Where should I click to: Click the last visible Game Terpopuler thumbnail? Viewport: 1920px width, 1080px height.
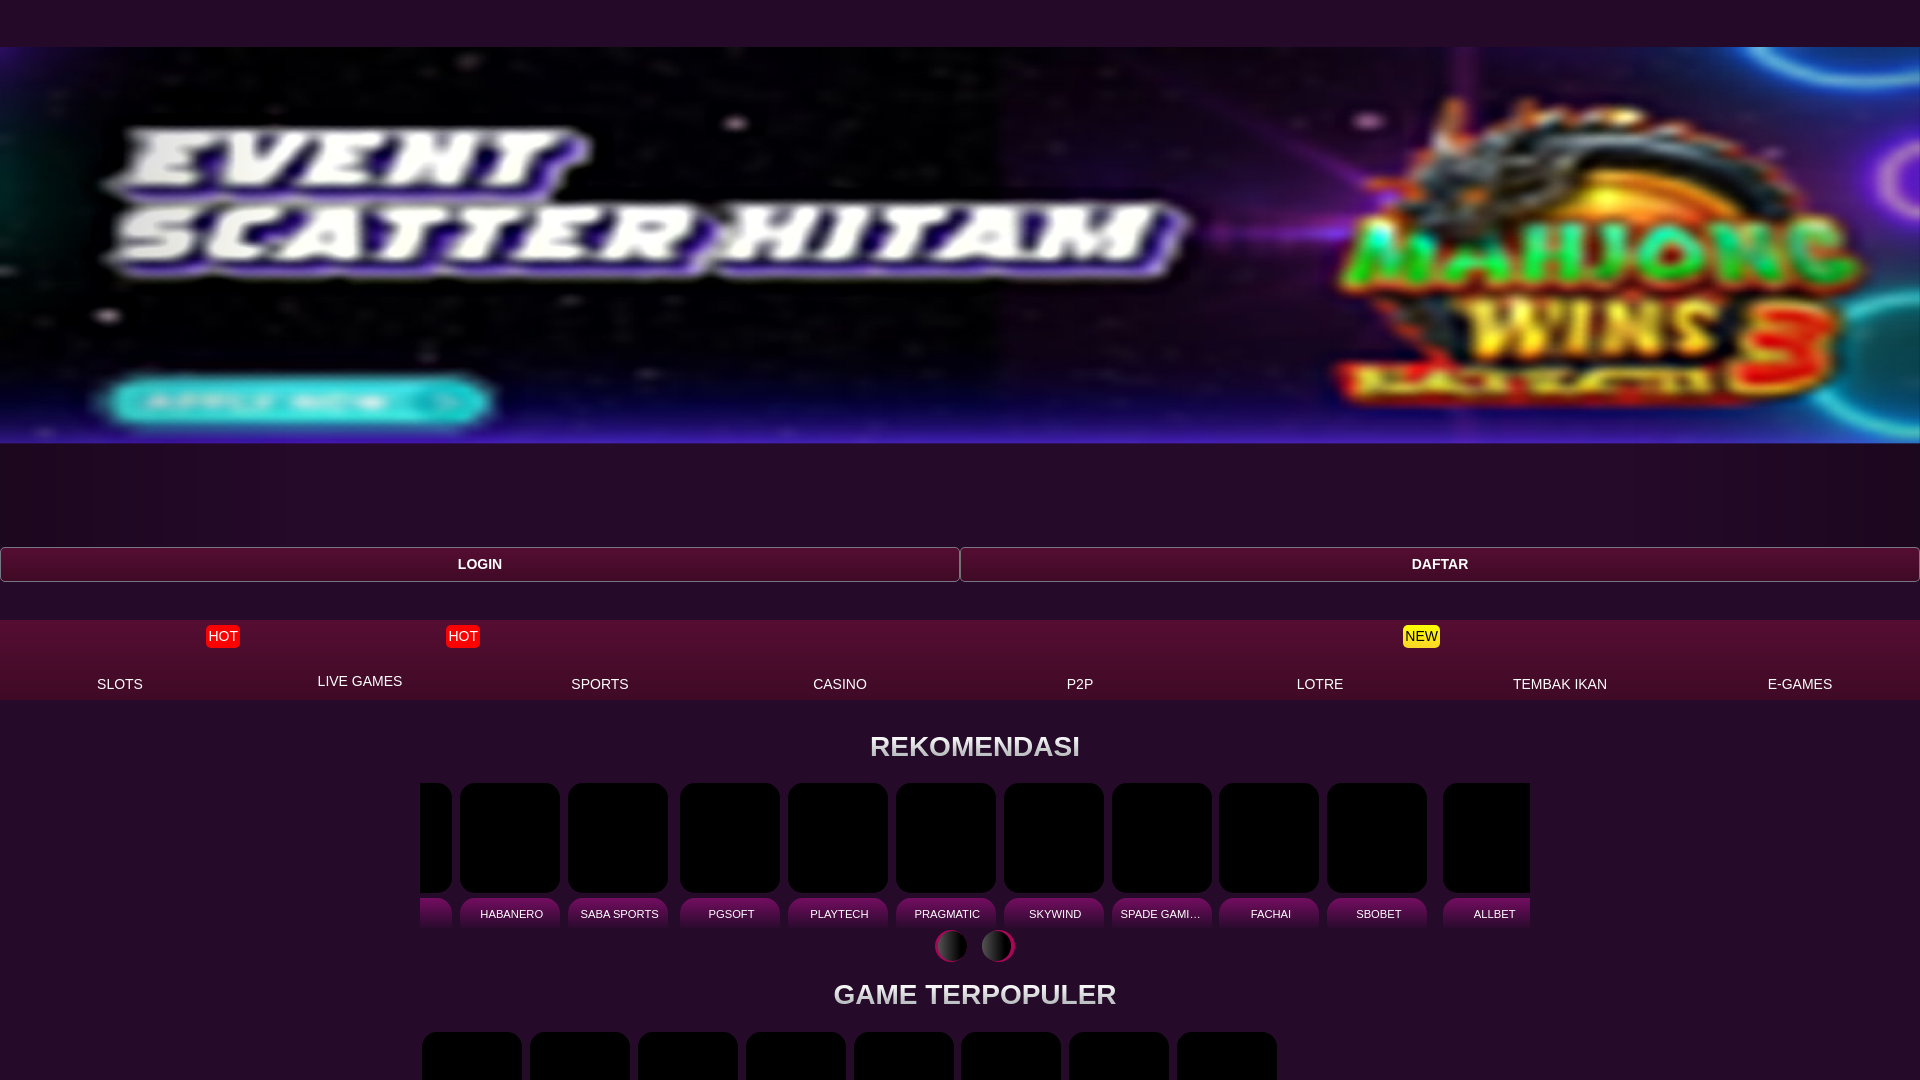1227,1056
